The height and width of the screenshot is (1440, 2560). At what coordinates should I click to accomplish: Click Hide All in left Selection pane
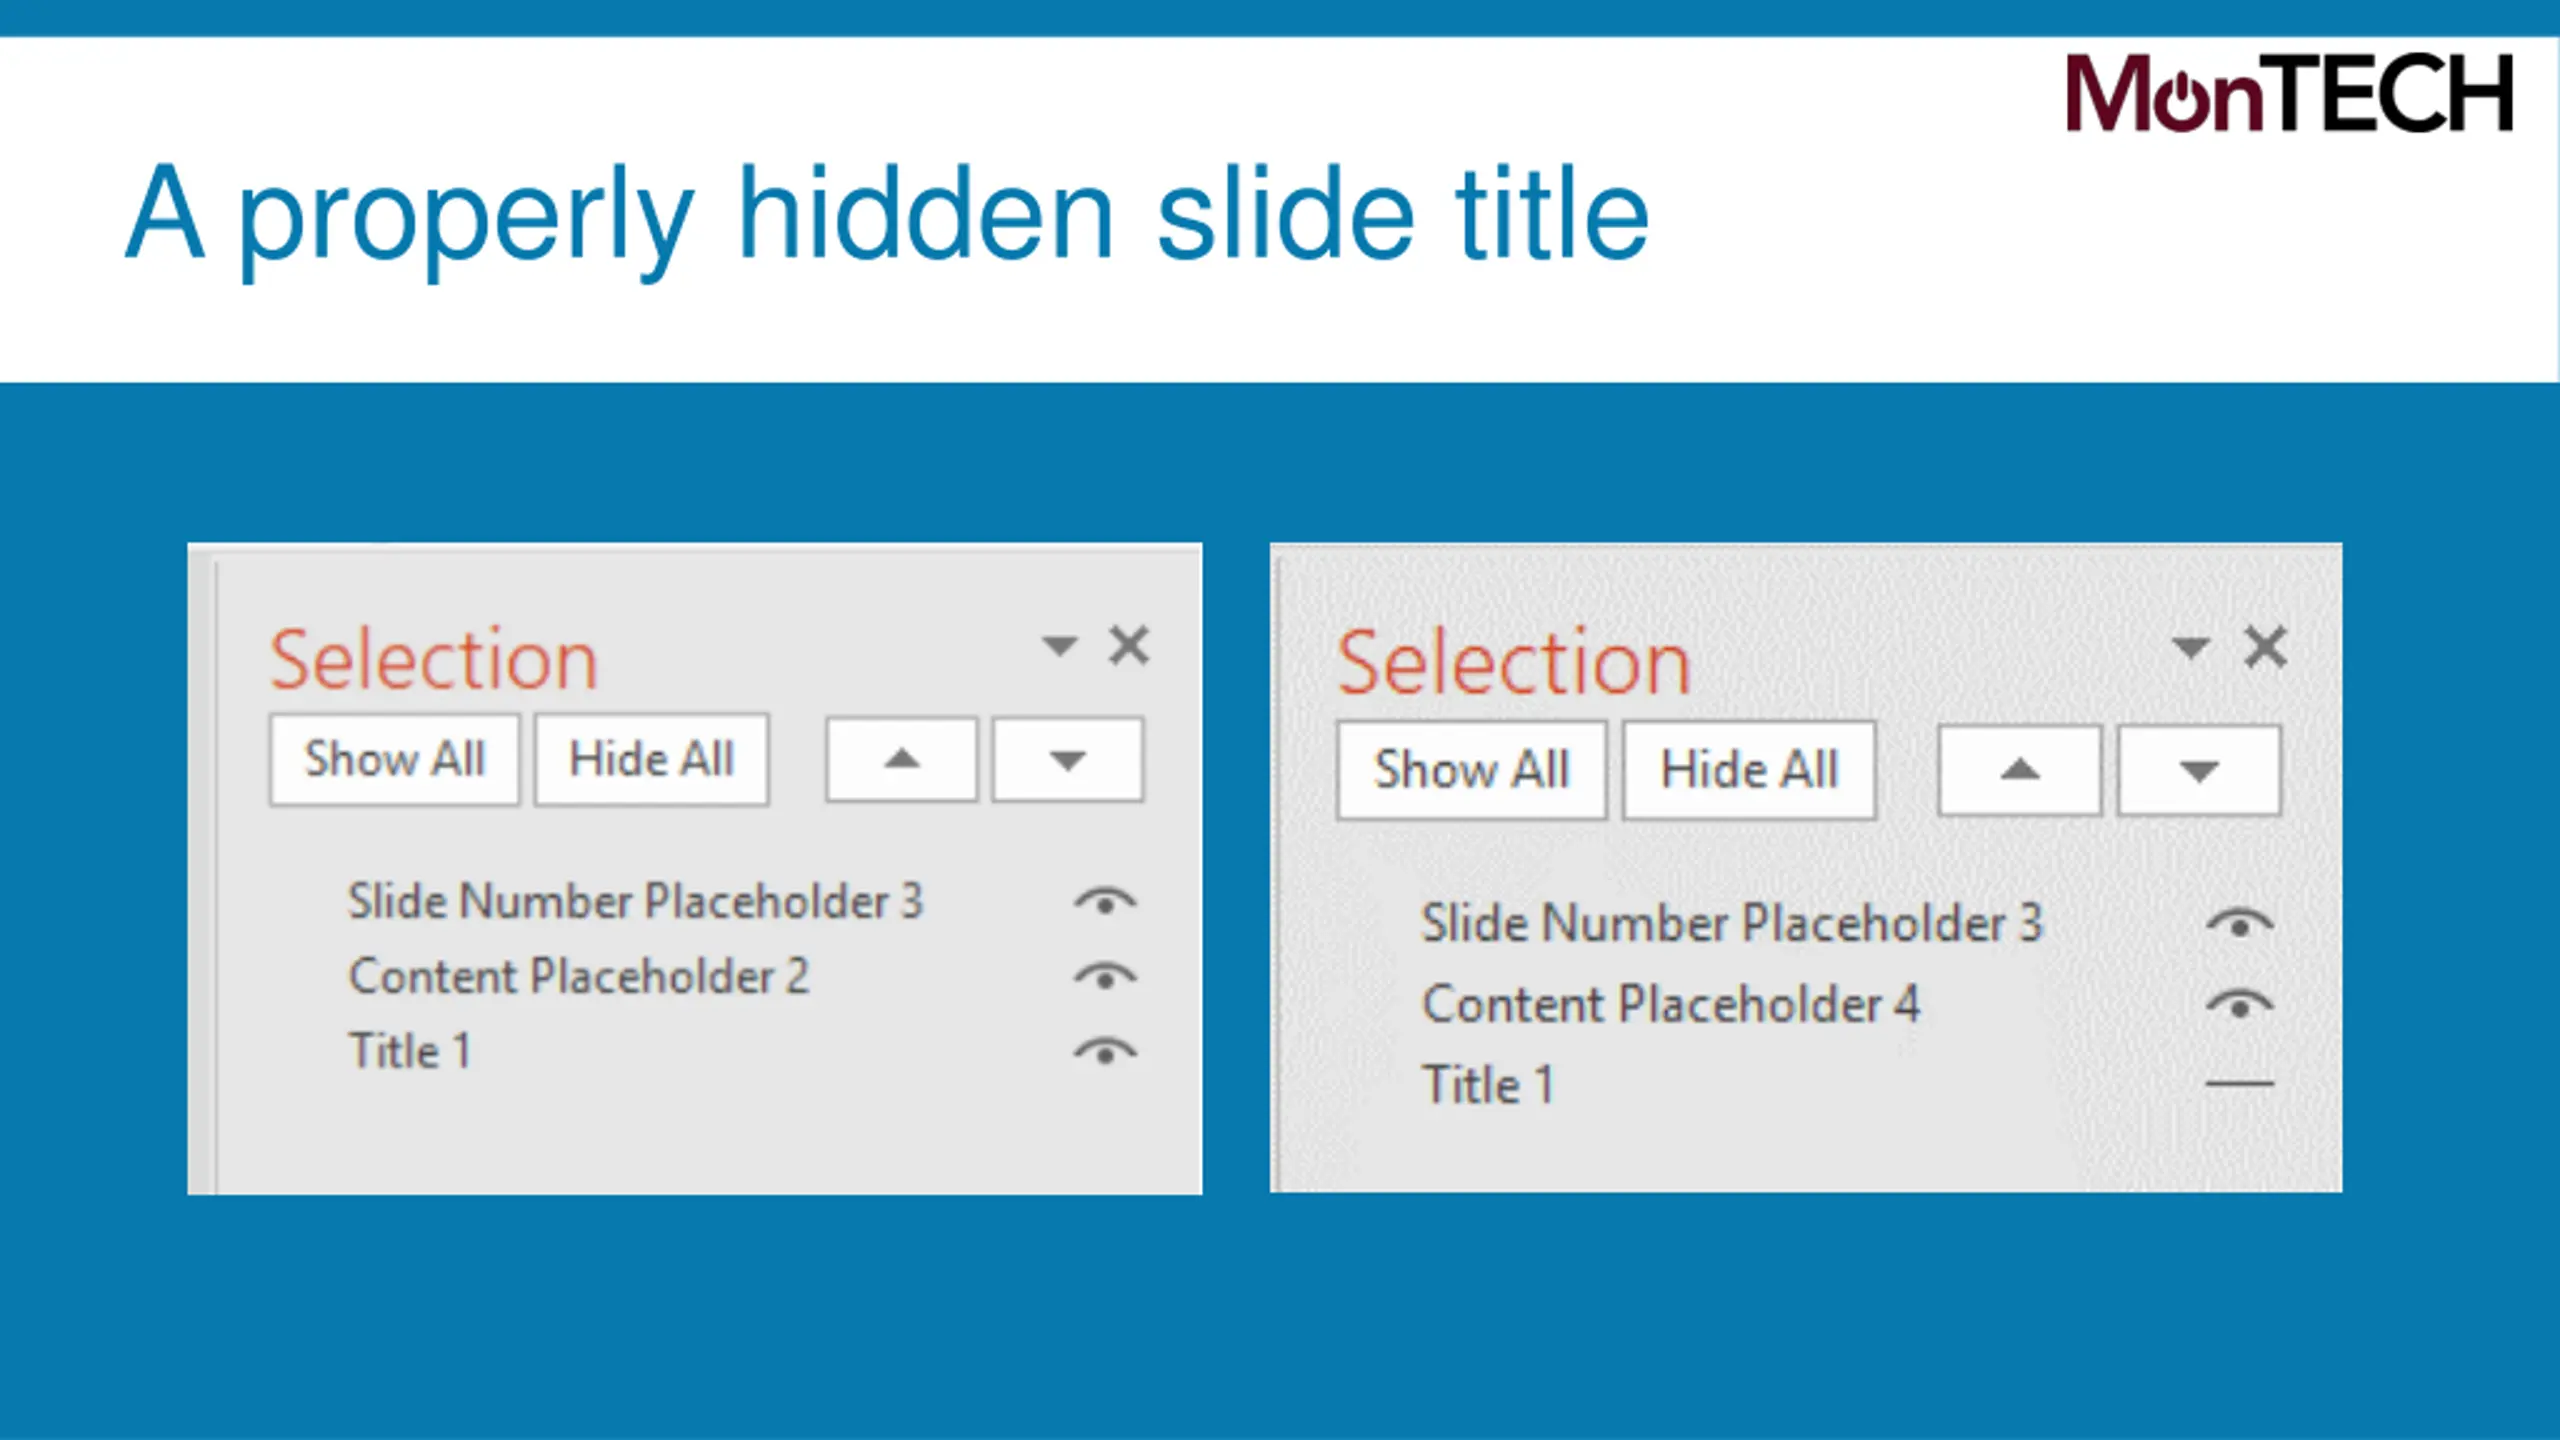click(x=651, y=759)
